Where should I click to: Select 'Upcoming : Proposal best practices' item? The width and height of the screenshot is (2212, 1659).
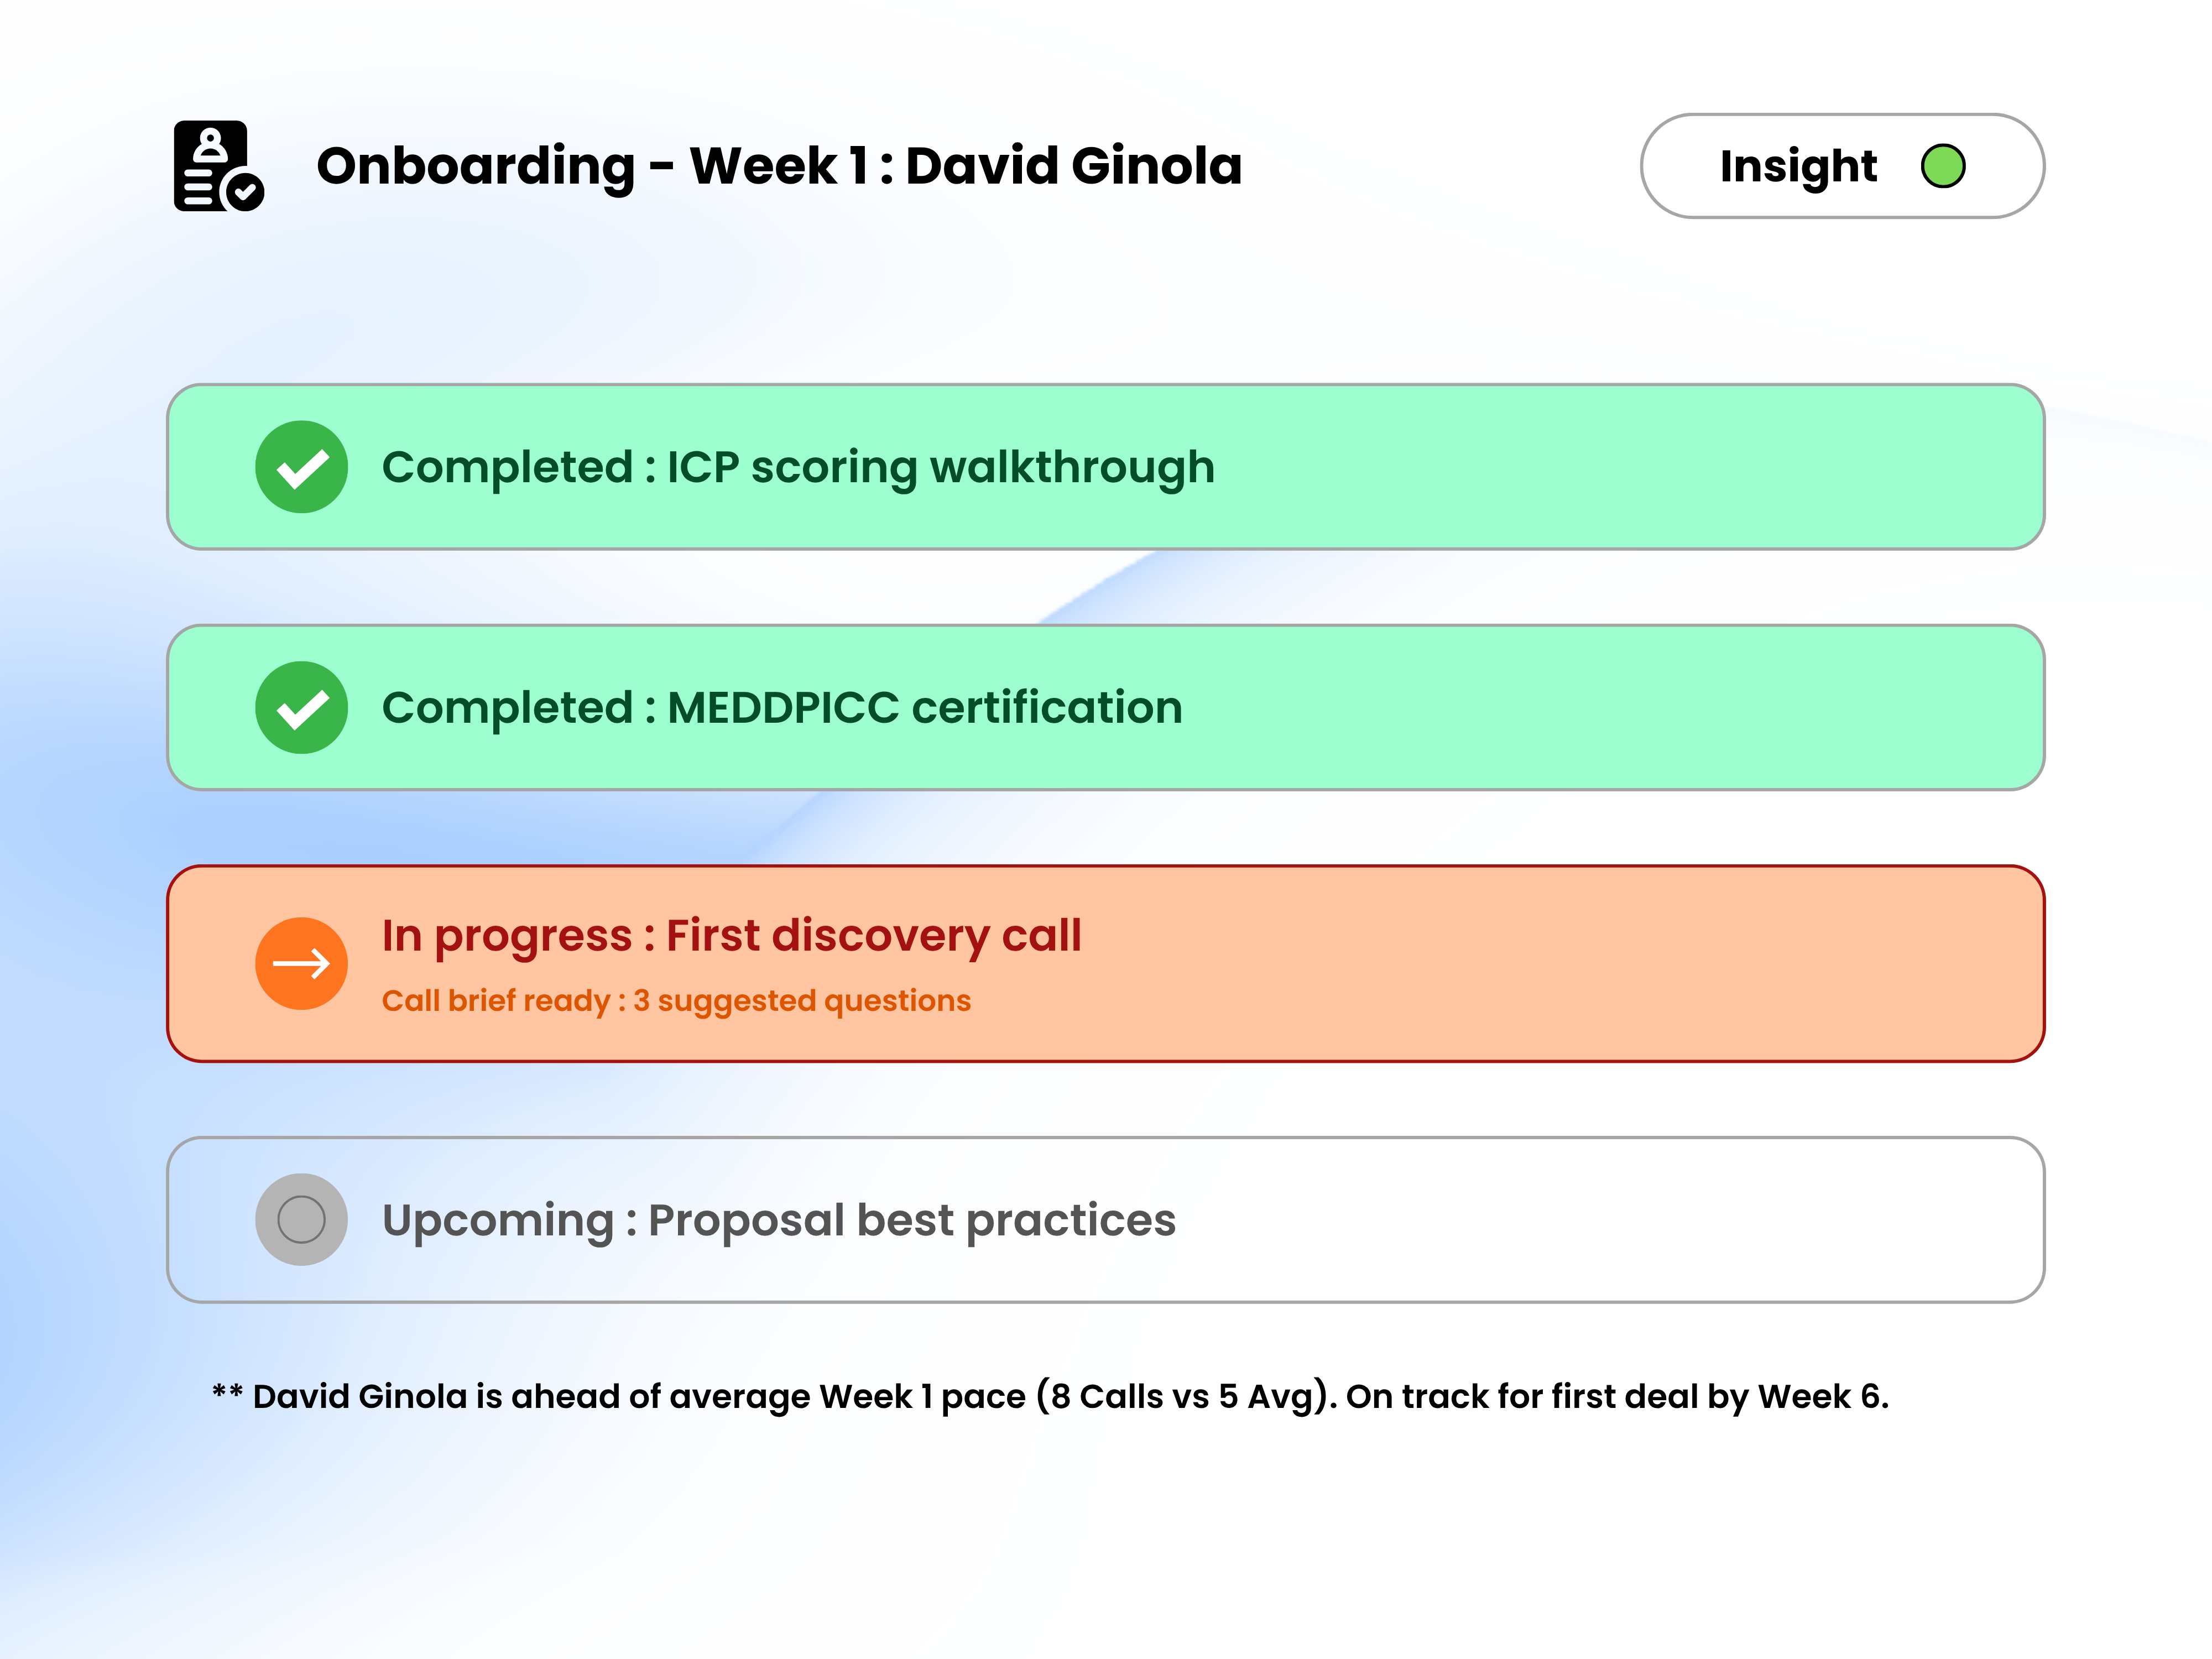778,1220
